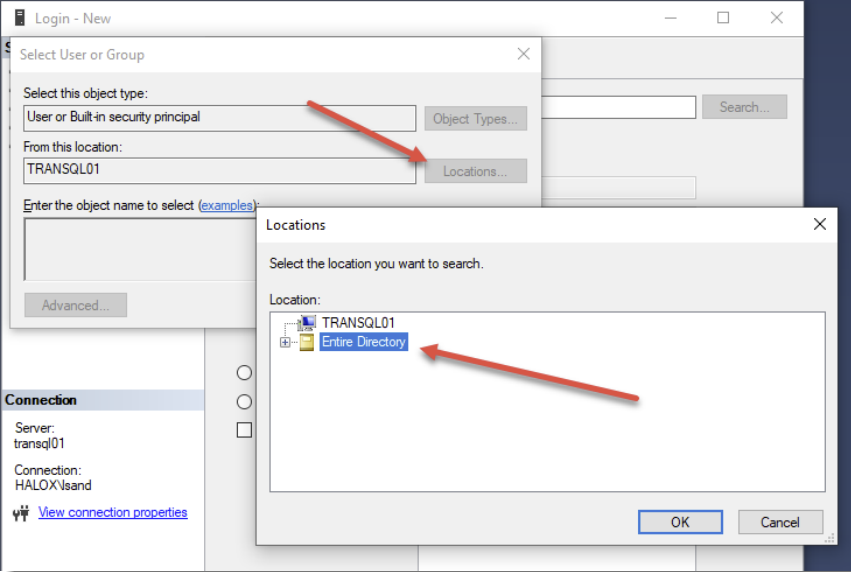
Task: Click the Login - New server icon
Action: (x=20, y=18)
